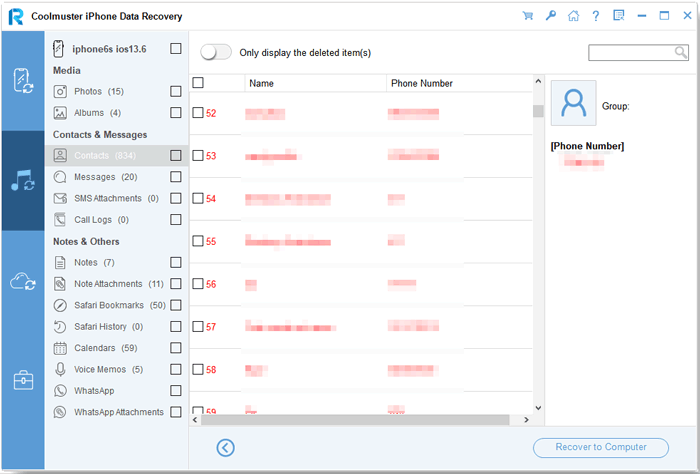Open Calendars (59) category

(116, 348)
